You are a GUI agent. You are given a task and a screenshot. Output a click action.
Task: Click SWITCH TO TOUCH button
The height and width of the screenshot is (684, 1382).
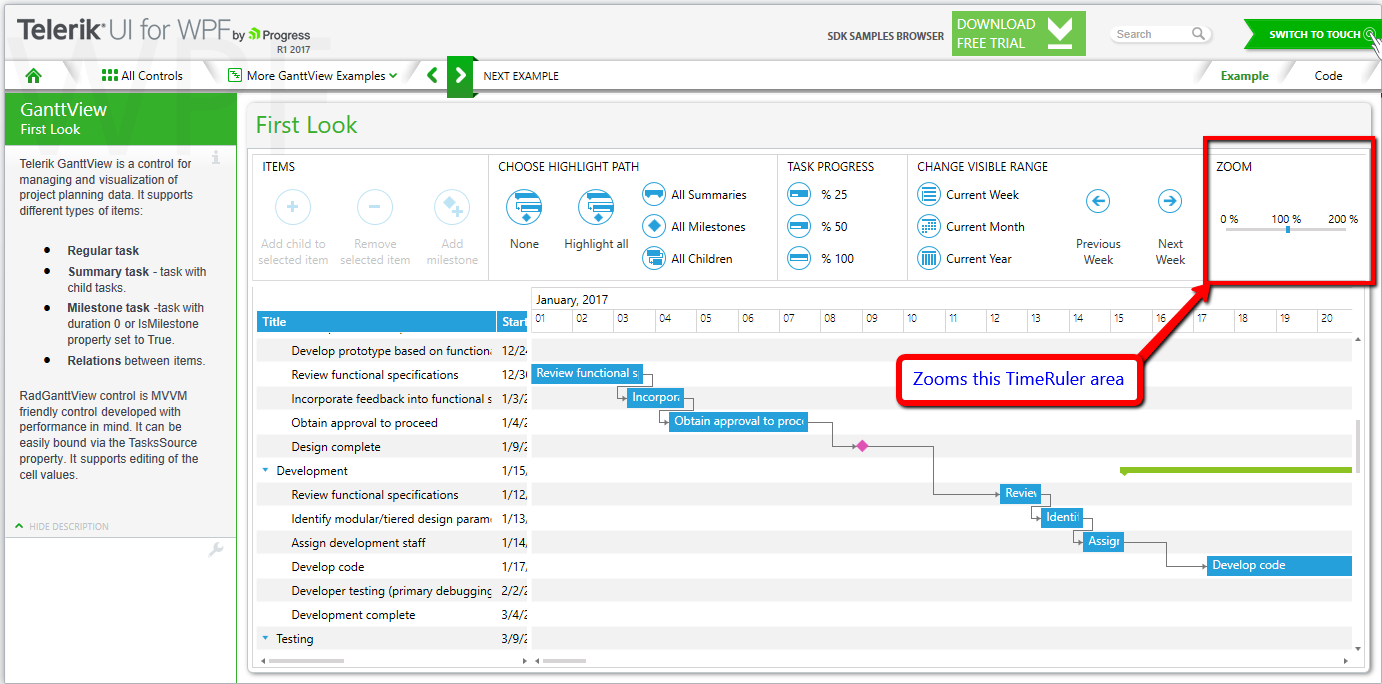[x=1314, y=34]
